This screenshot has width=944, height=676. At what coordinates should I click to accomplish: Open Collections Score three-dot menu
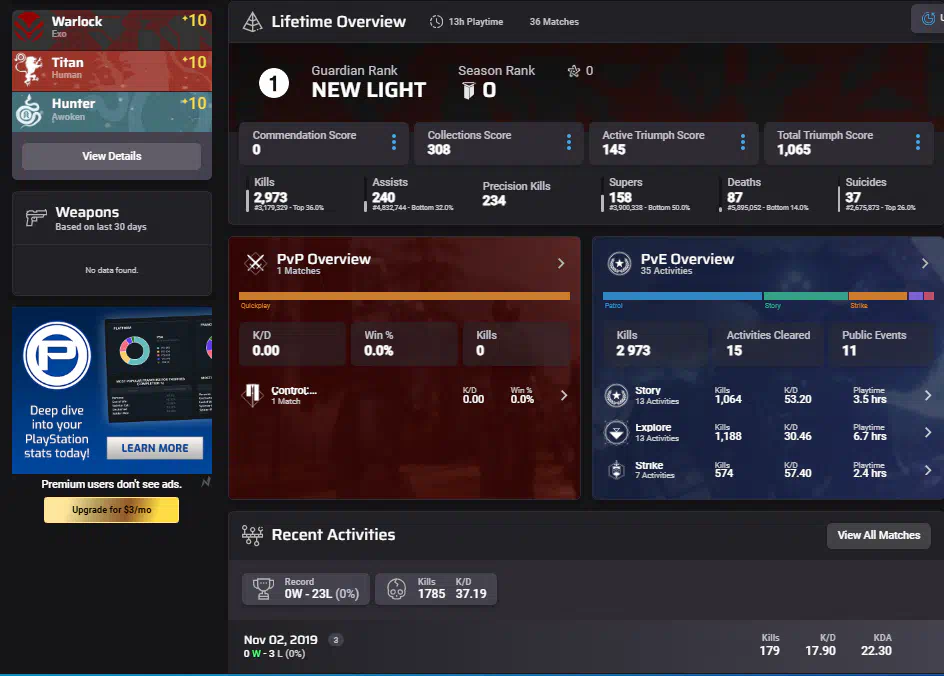[568, 143]
